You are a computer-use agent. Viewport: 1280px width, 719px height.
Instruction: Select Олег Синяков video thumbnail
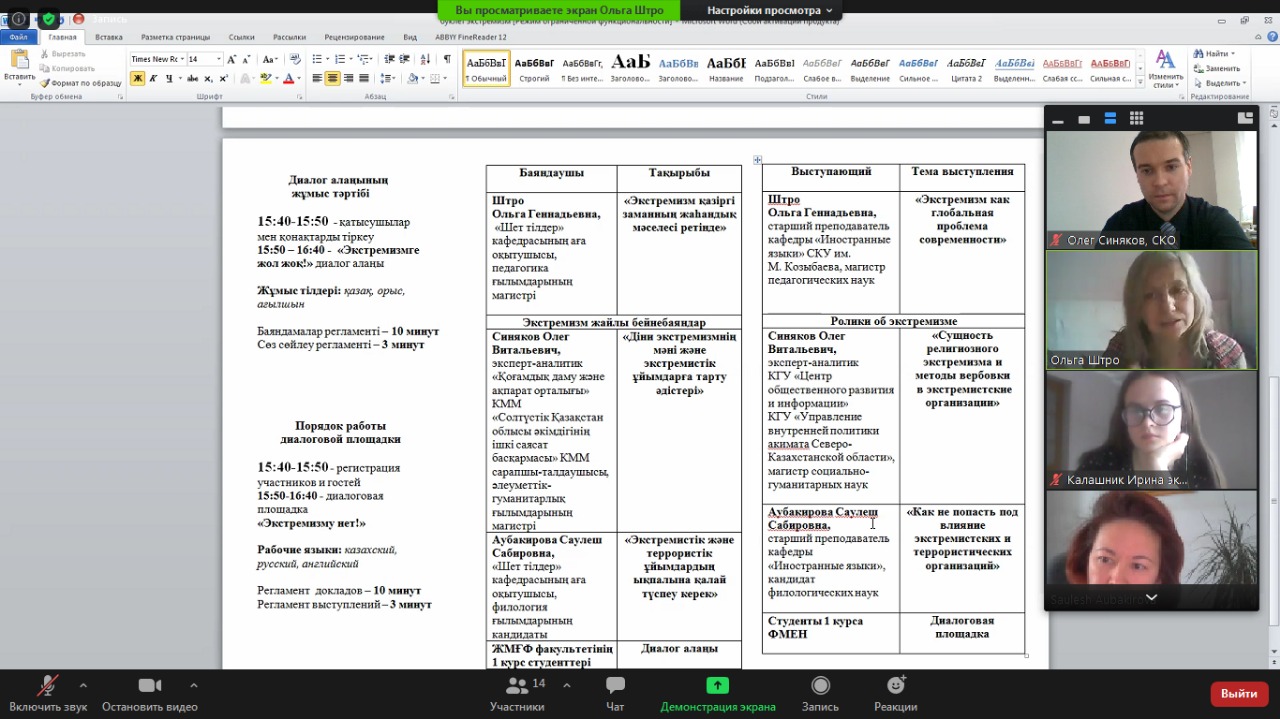[1151, 189]
